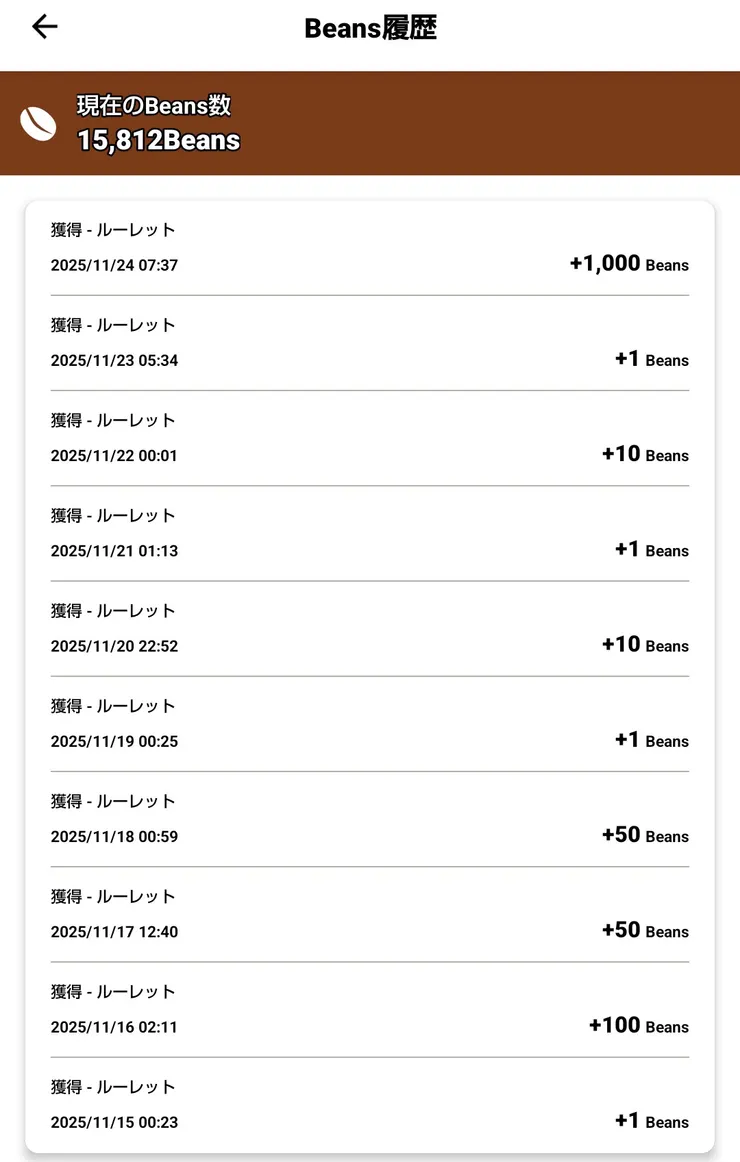Tap the +10 Beans on 11/22 row
Screen dimensions: 740x1162
point(645,454)
